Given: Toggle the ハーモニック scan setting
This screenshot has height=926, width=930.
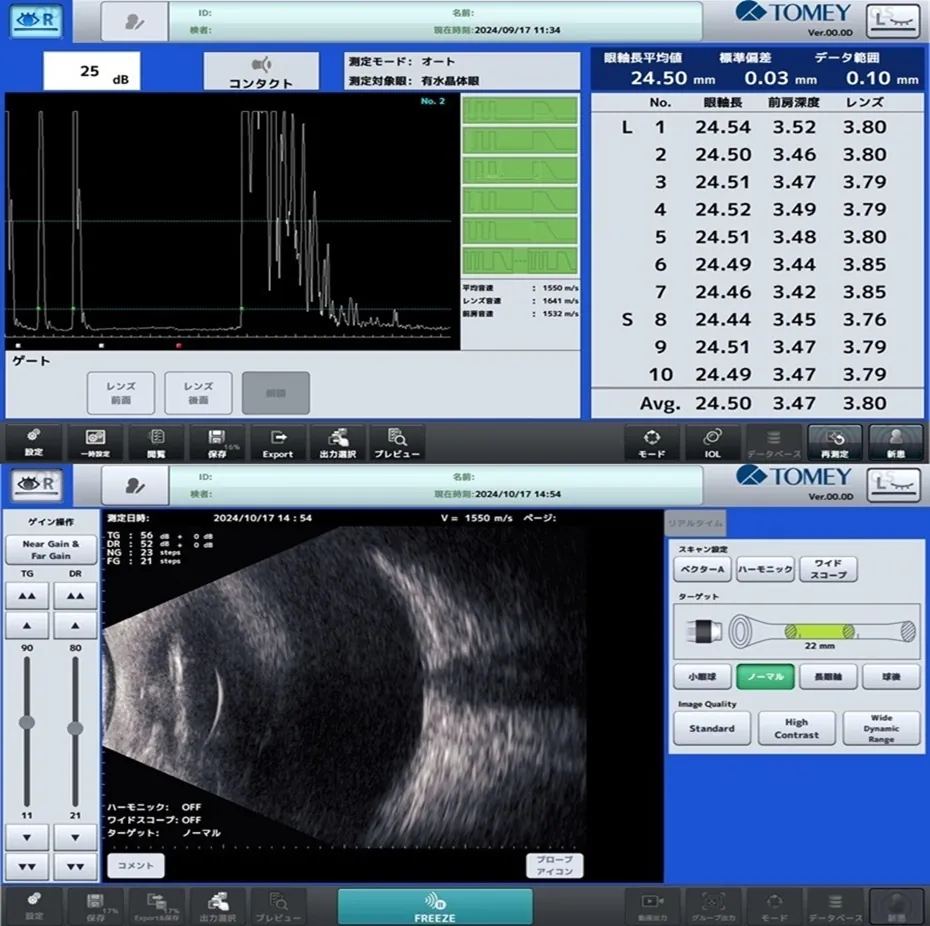Looking at the screenshot, I should (x=765, y=570).
